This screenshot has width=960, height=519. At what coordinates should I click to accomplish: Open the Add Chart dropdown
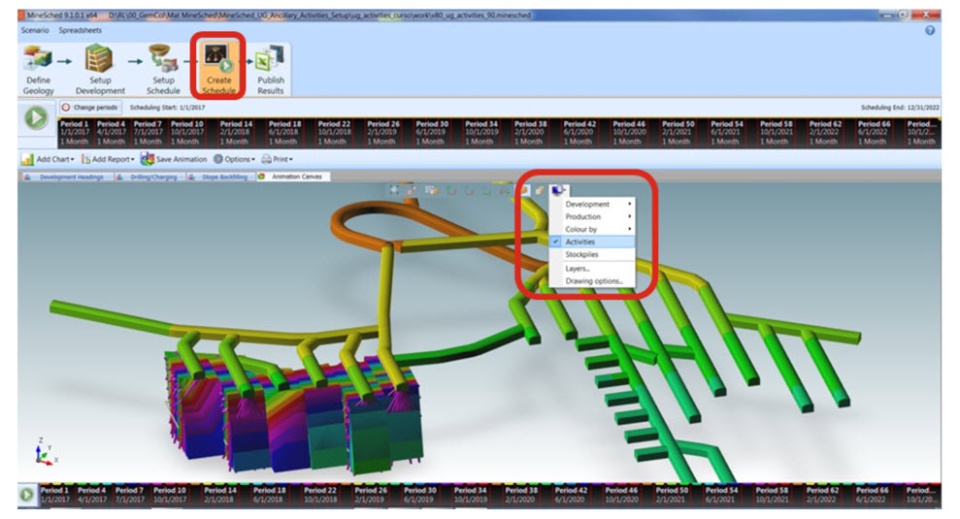[48, 159]
